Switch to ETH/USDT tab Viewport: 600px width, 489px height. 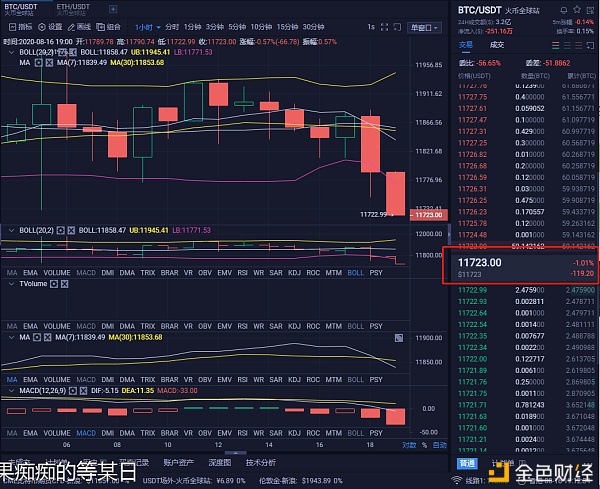(x=73, y=9)
